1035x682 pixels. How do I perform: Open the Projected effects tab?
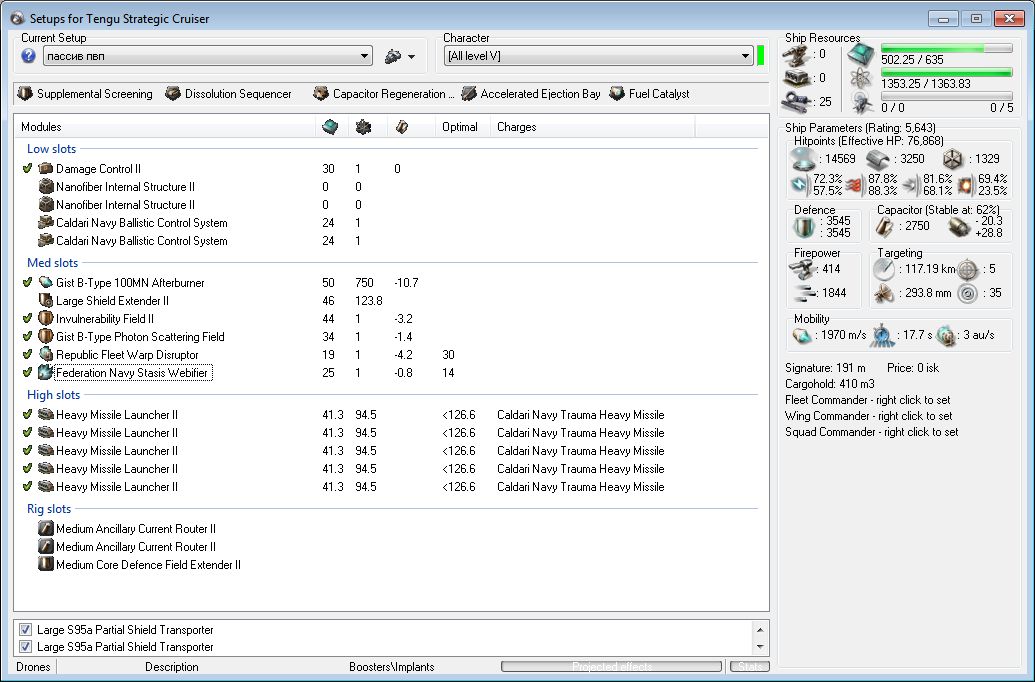click(x=611, y=666)
